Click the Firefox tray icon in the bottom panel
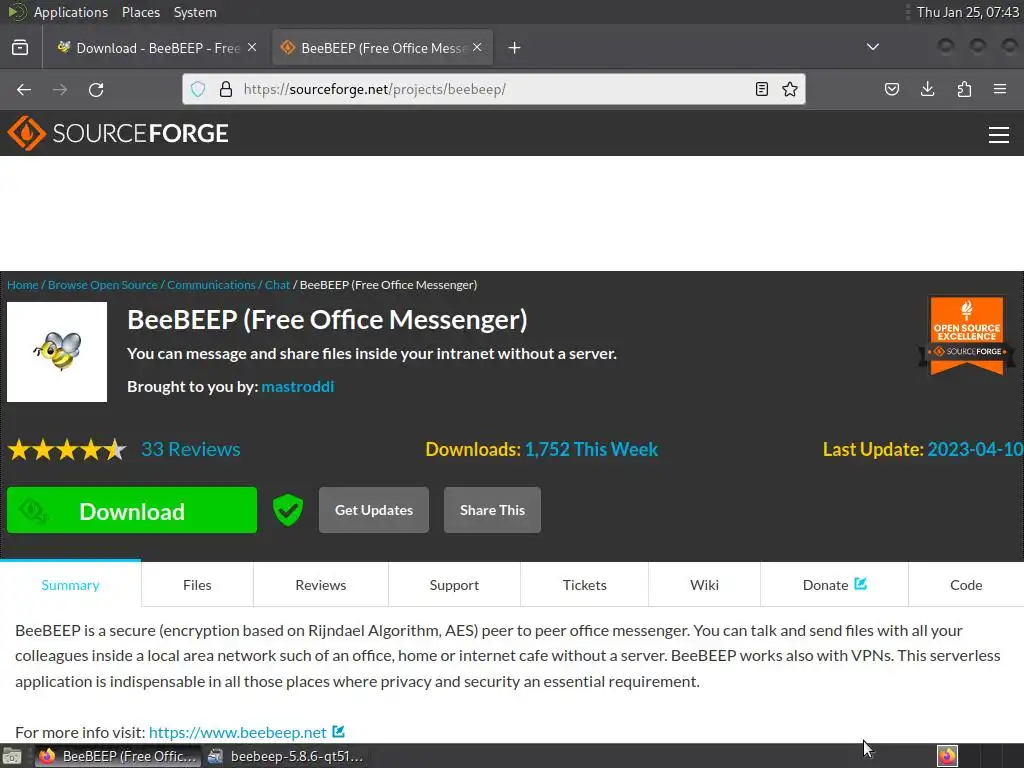 pos(948,756)
